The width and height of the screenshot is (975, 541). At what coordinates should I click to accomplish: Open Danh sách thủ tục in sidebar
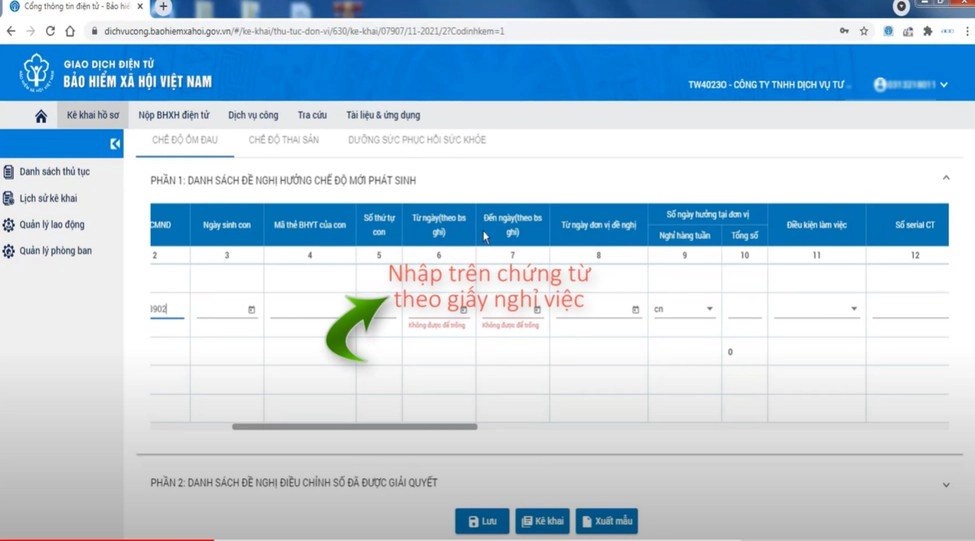click(54, 172)
